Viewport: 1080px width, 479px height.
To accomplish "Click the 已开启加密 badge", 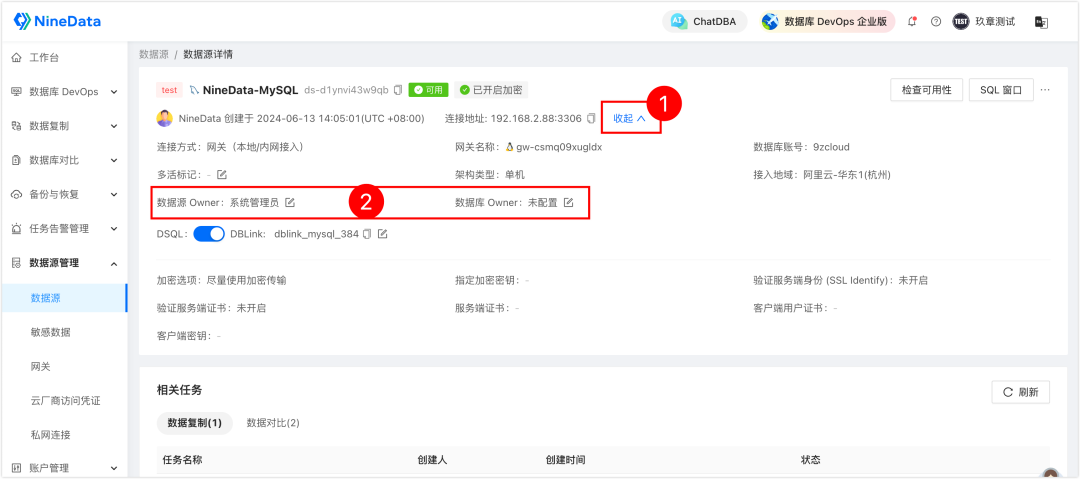I will point(491,90).
